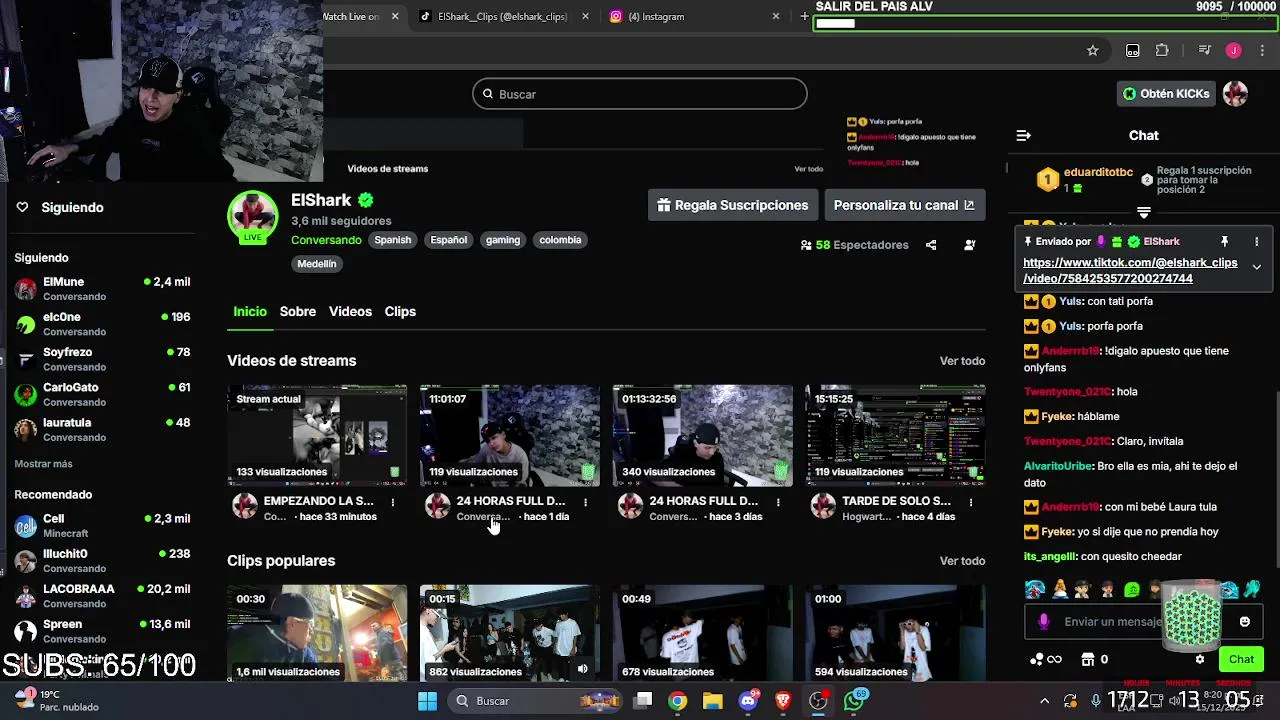The width and height of the screenshot is (1280, 720).
Task: Open File Explorer from the taskbar
Action: tap(712, 701)
